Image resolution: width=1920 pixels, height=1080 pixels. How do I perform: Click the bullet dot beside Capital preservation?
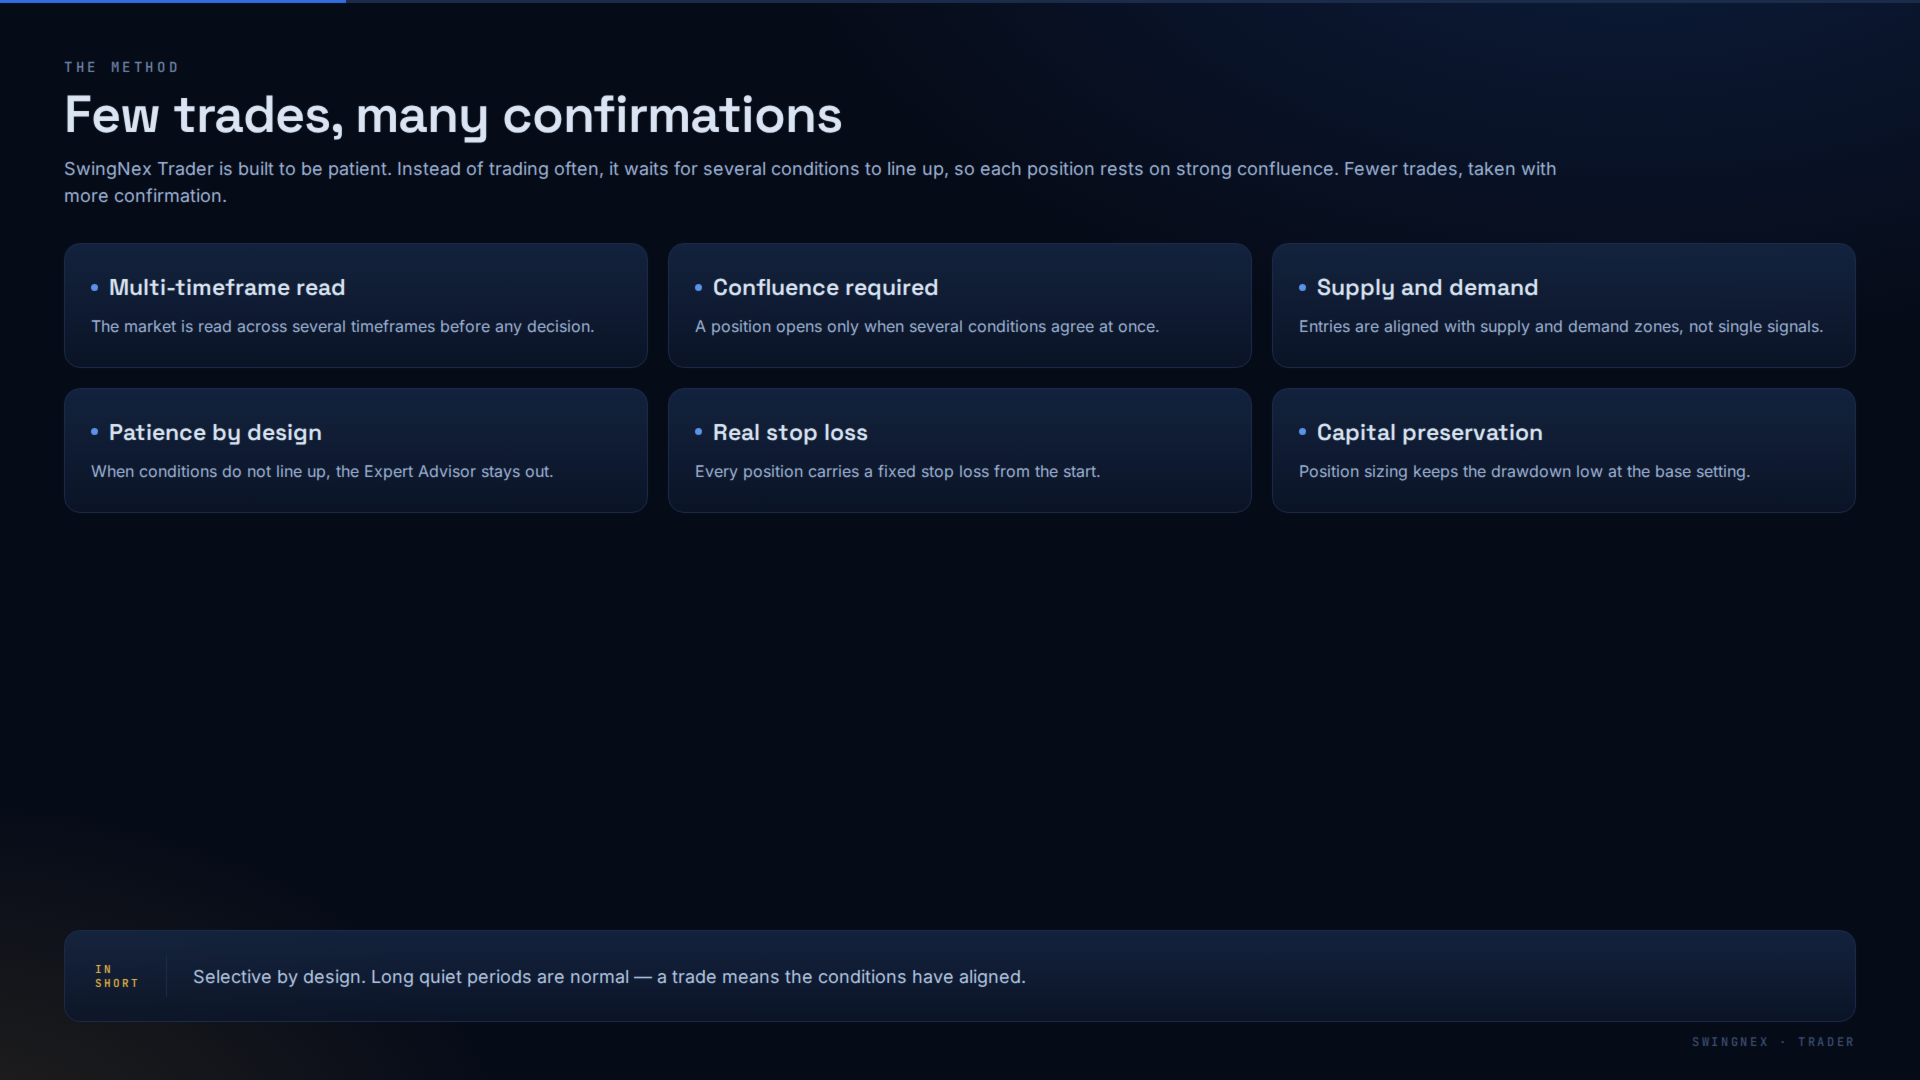tap(1303, 432)
